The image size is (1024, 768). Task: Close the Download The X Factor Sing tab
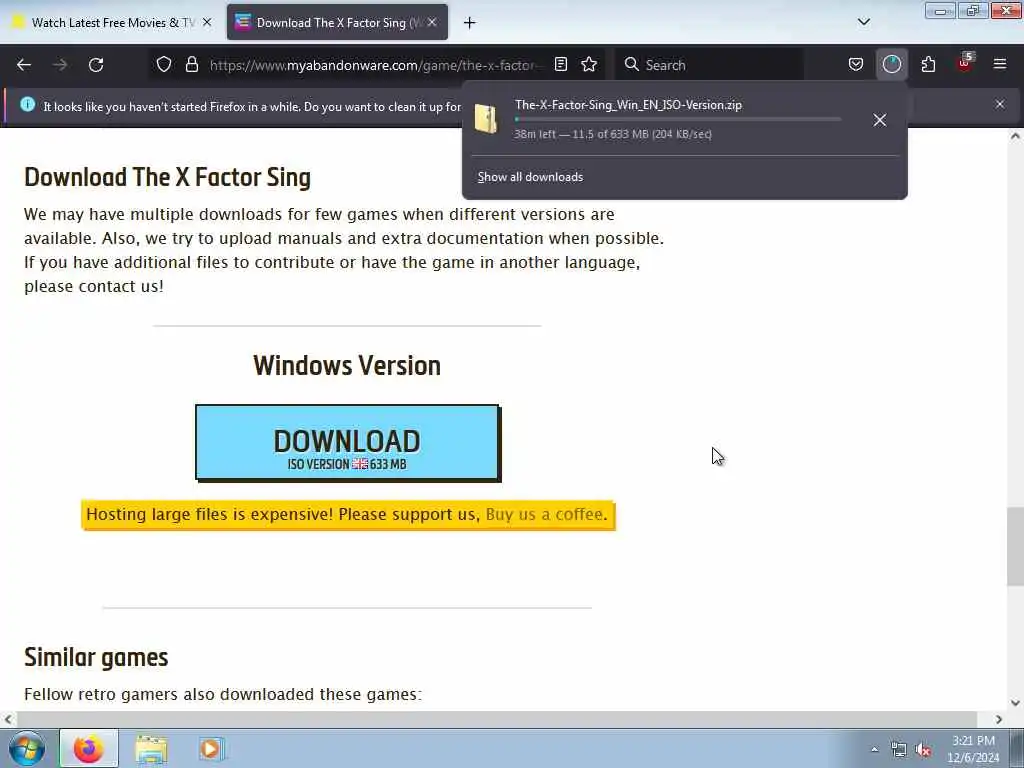pos(432,22)
